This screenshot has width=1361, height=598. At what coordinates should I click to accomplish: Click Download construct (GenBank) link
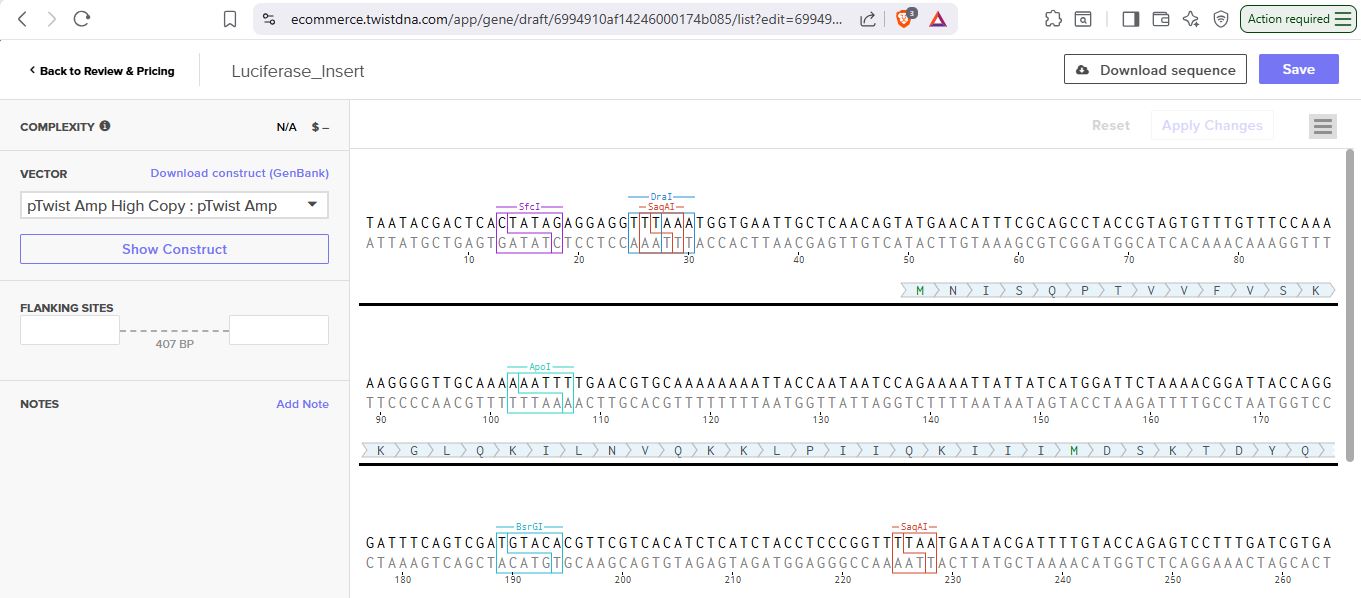coord(239,173)
